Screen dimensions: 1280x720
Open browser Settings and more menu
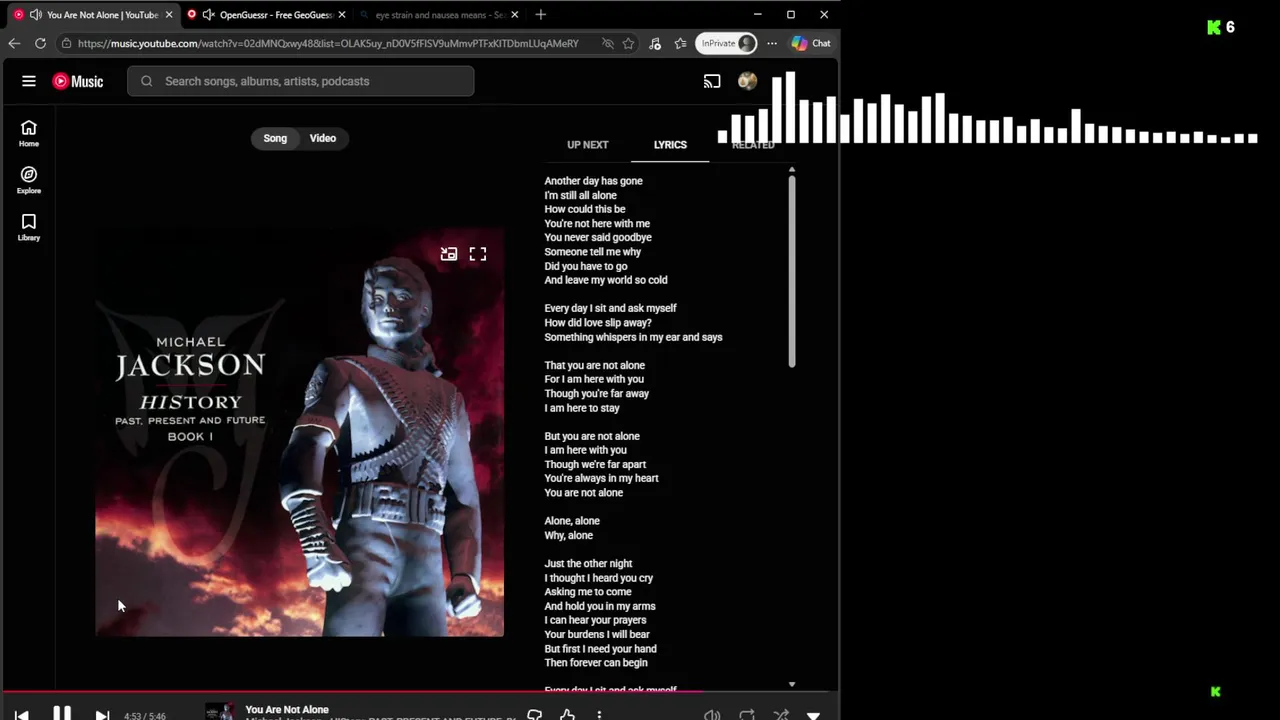(x=772, y=43)
